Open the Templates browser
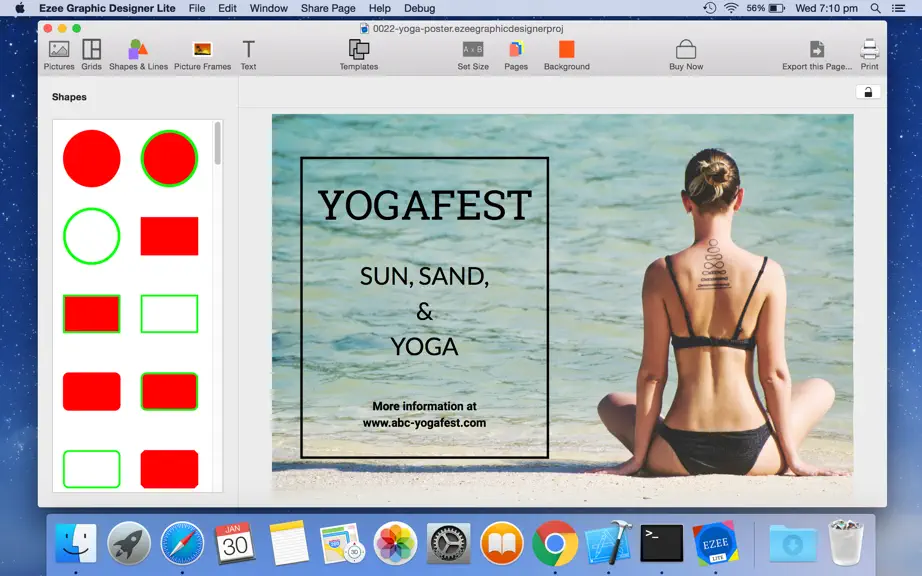The width and height of the screenshot is (922, 576). [x=359, y=55]
